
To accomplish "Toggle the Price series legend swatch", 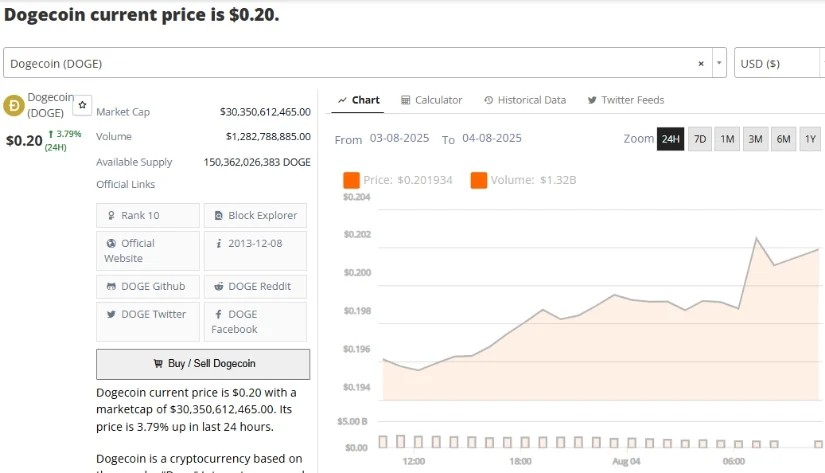I will 351,180.
